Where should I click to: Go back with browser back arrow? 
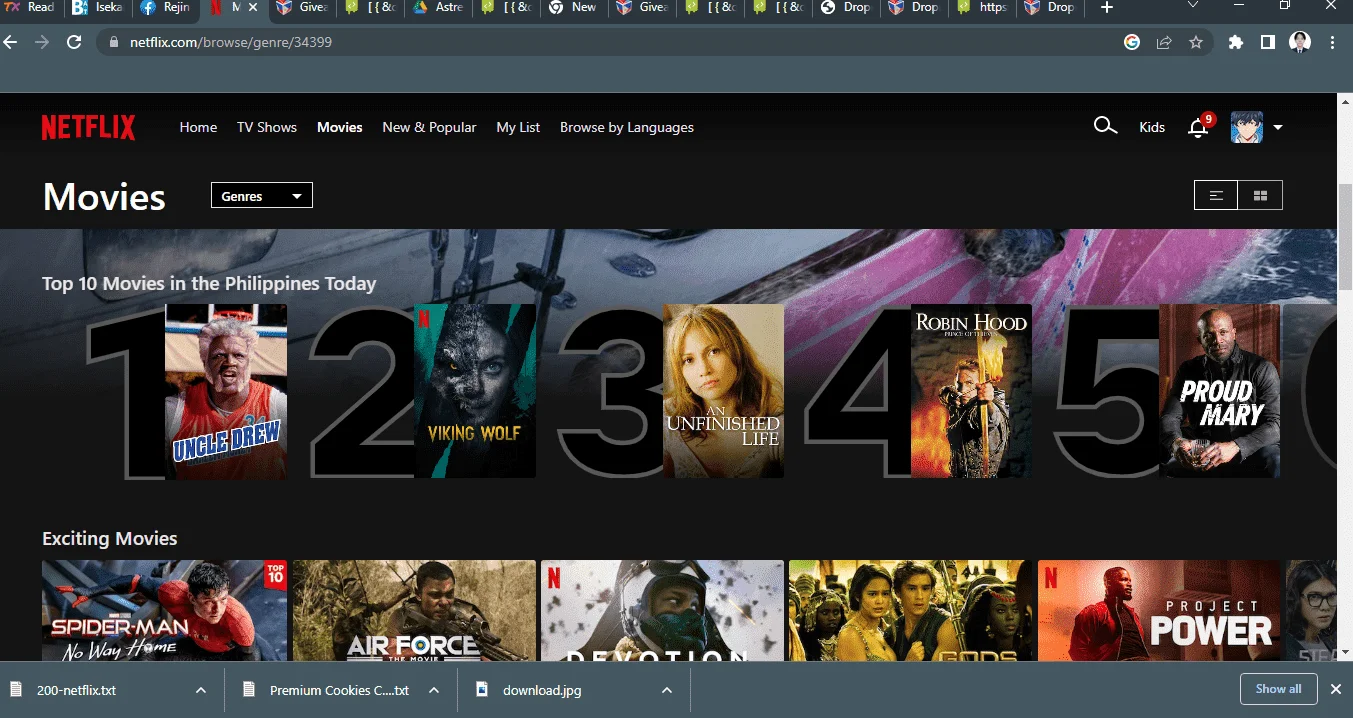11,42
